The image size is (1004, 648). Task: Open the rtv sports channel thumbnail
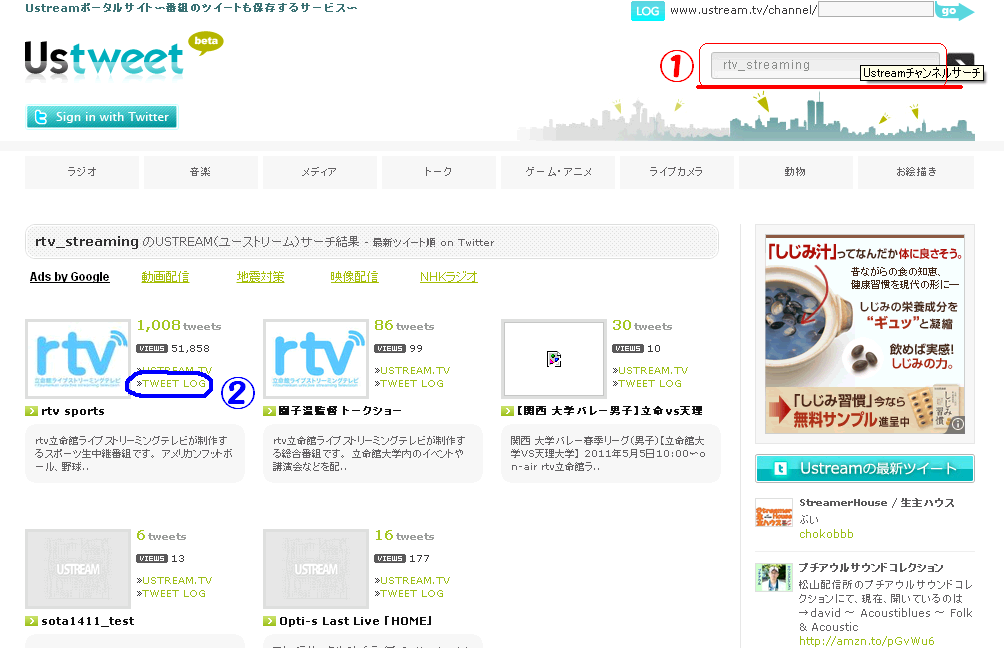tap(77, 359)
